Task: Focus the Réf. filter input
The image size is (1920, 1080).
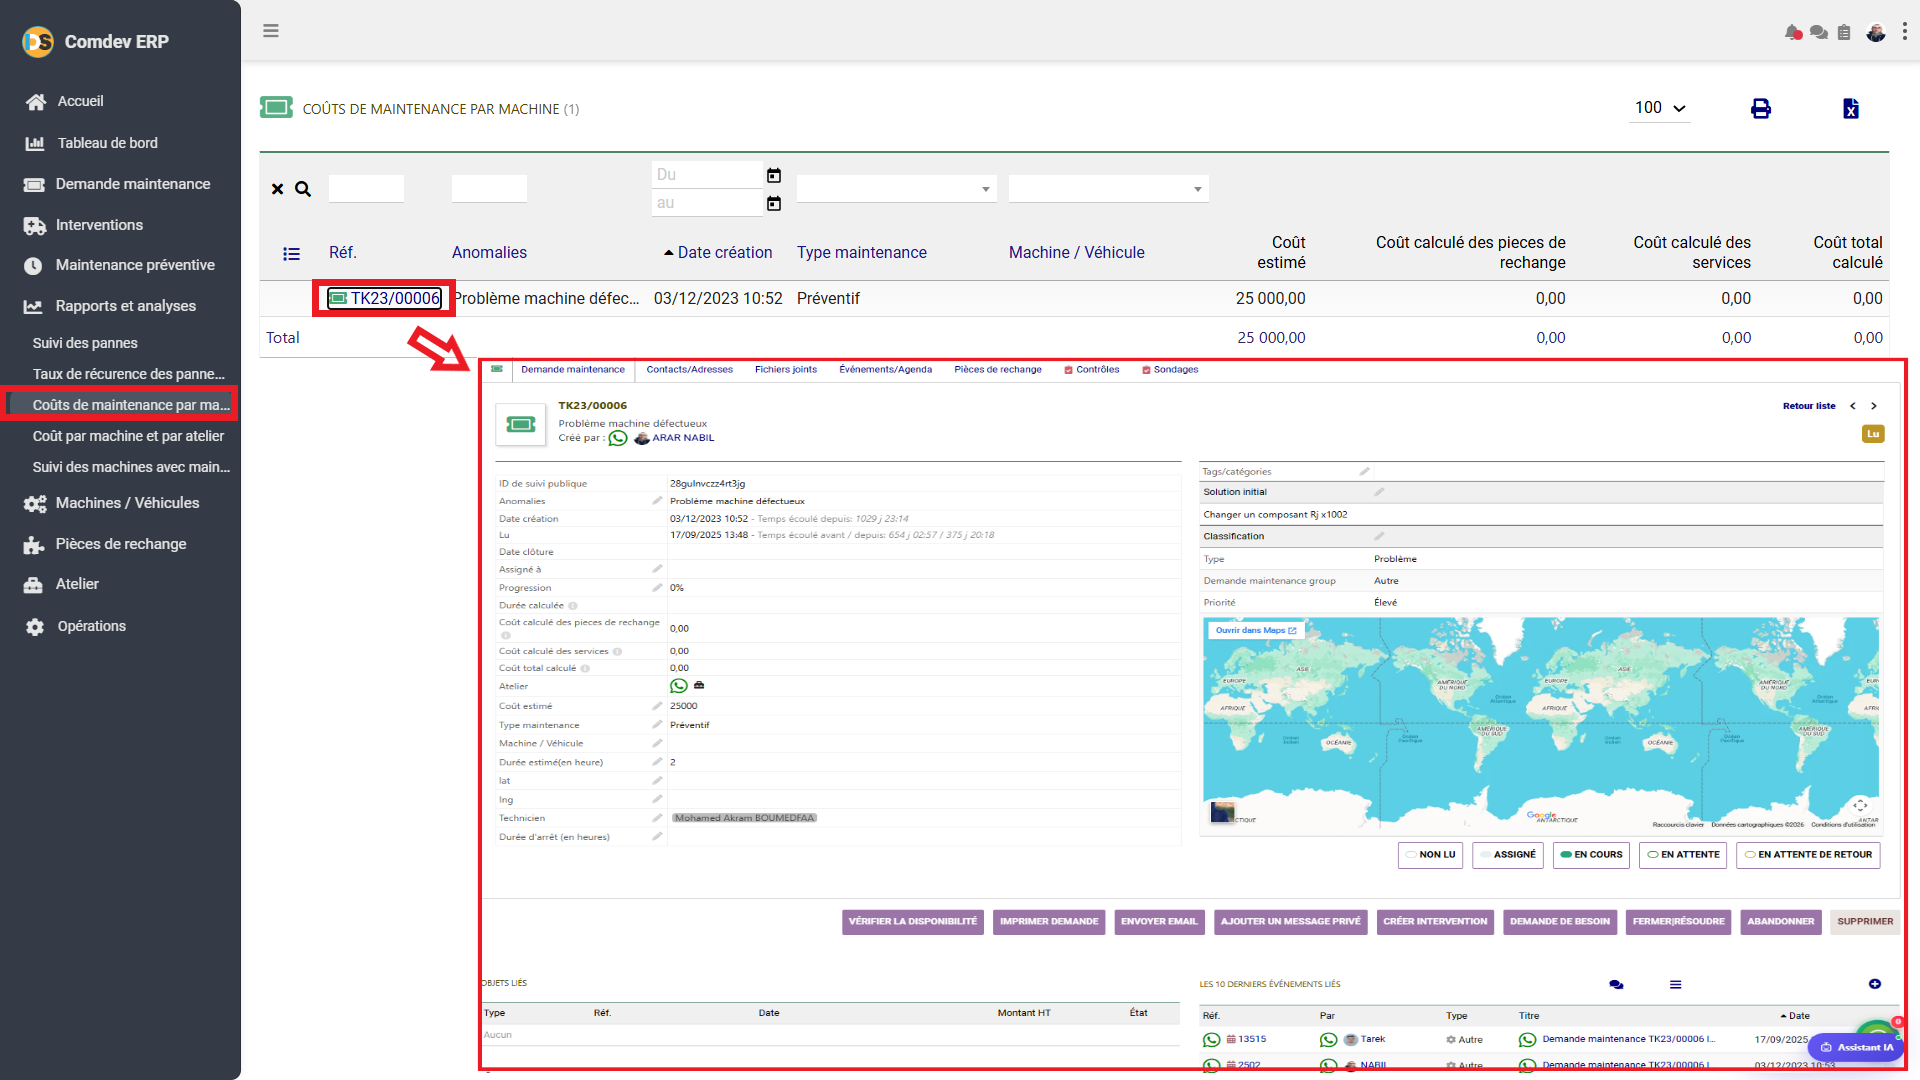Action: click(x=366, y=189)
